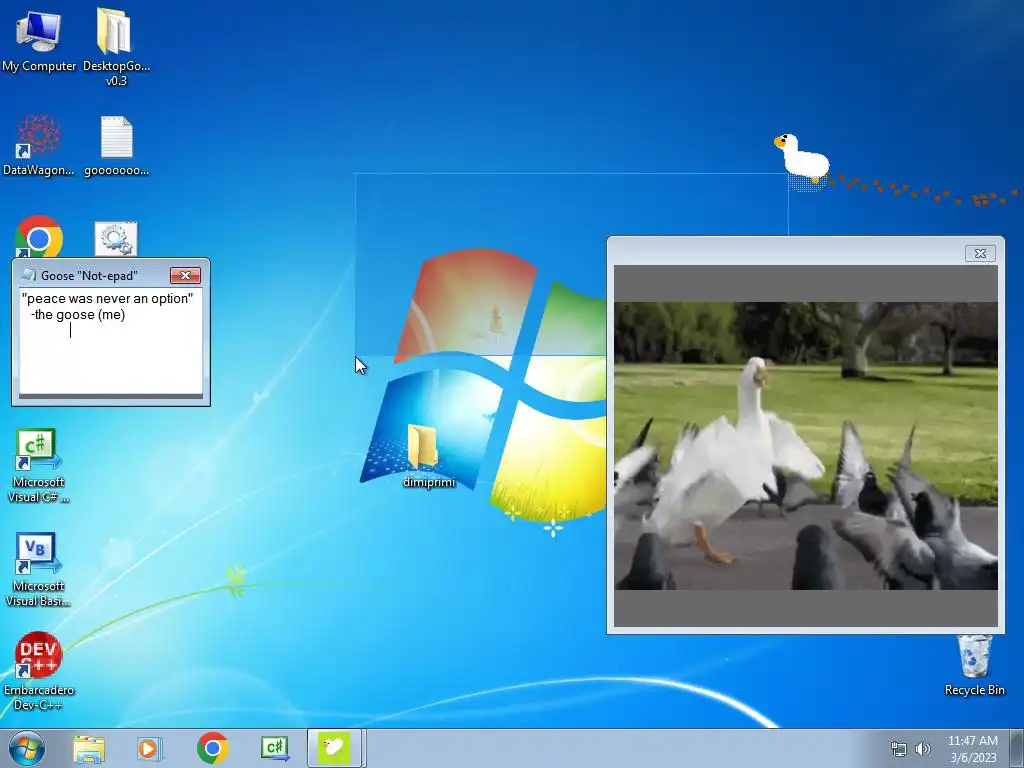Close the goose picture window

pyautogui.click(x=980, y=253)
